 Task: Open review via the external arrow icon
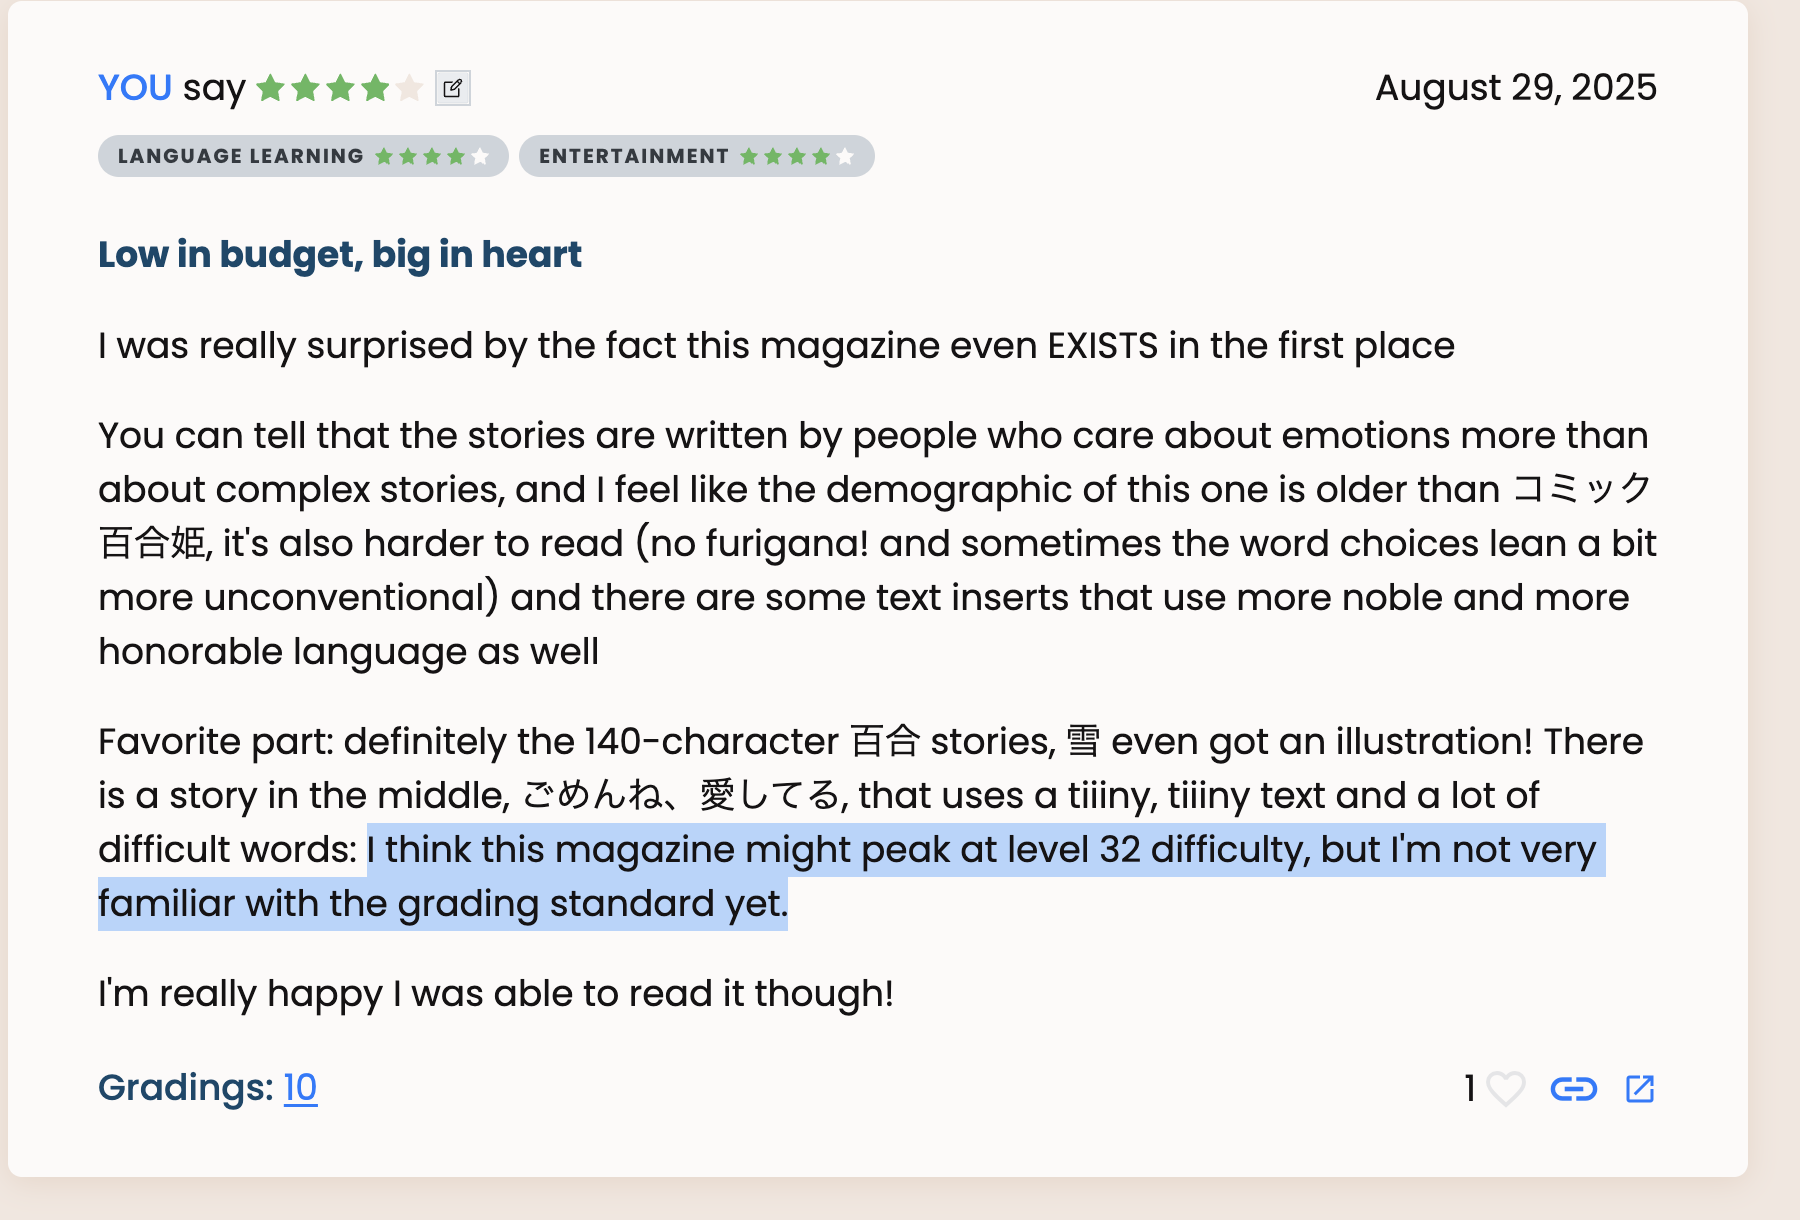point(1640,1088)
